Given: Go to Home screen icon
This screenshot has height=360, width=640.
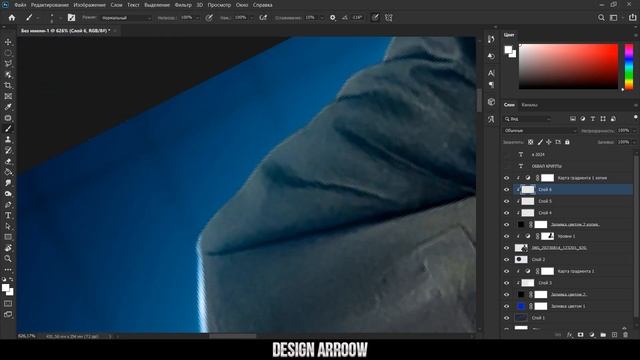Looking at the screenshot, I should coord(12,18).
